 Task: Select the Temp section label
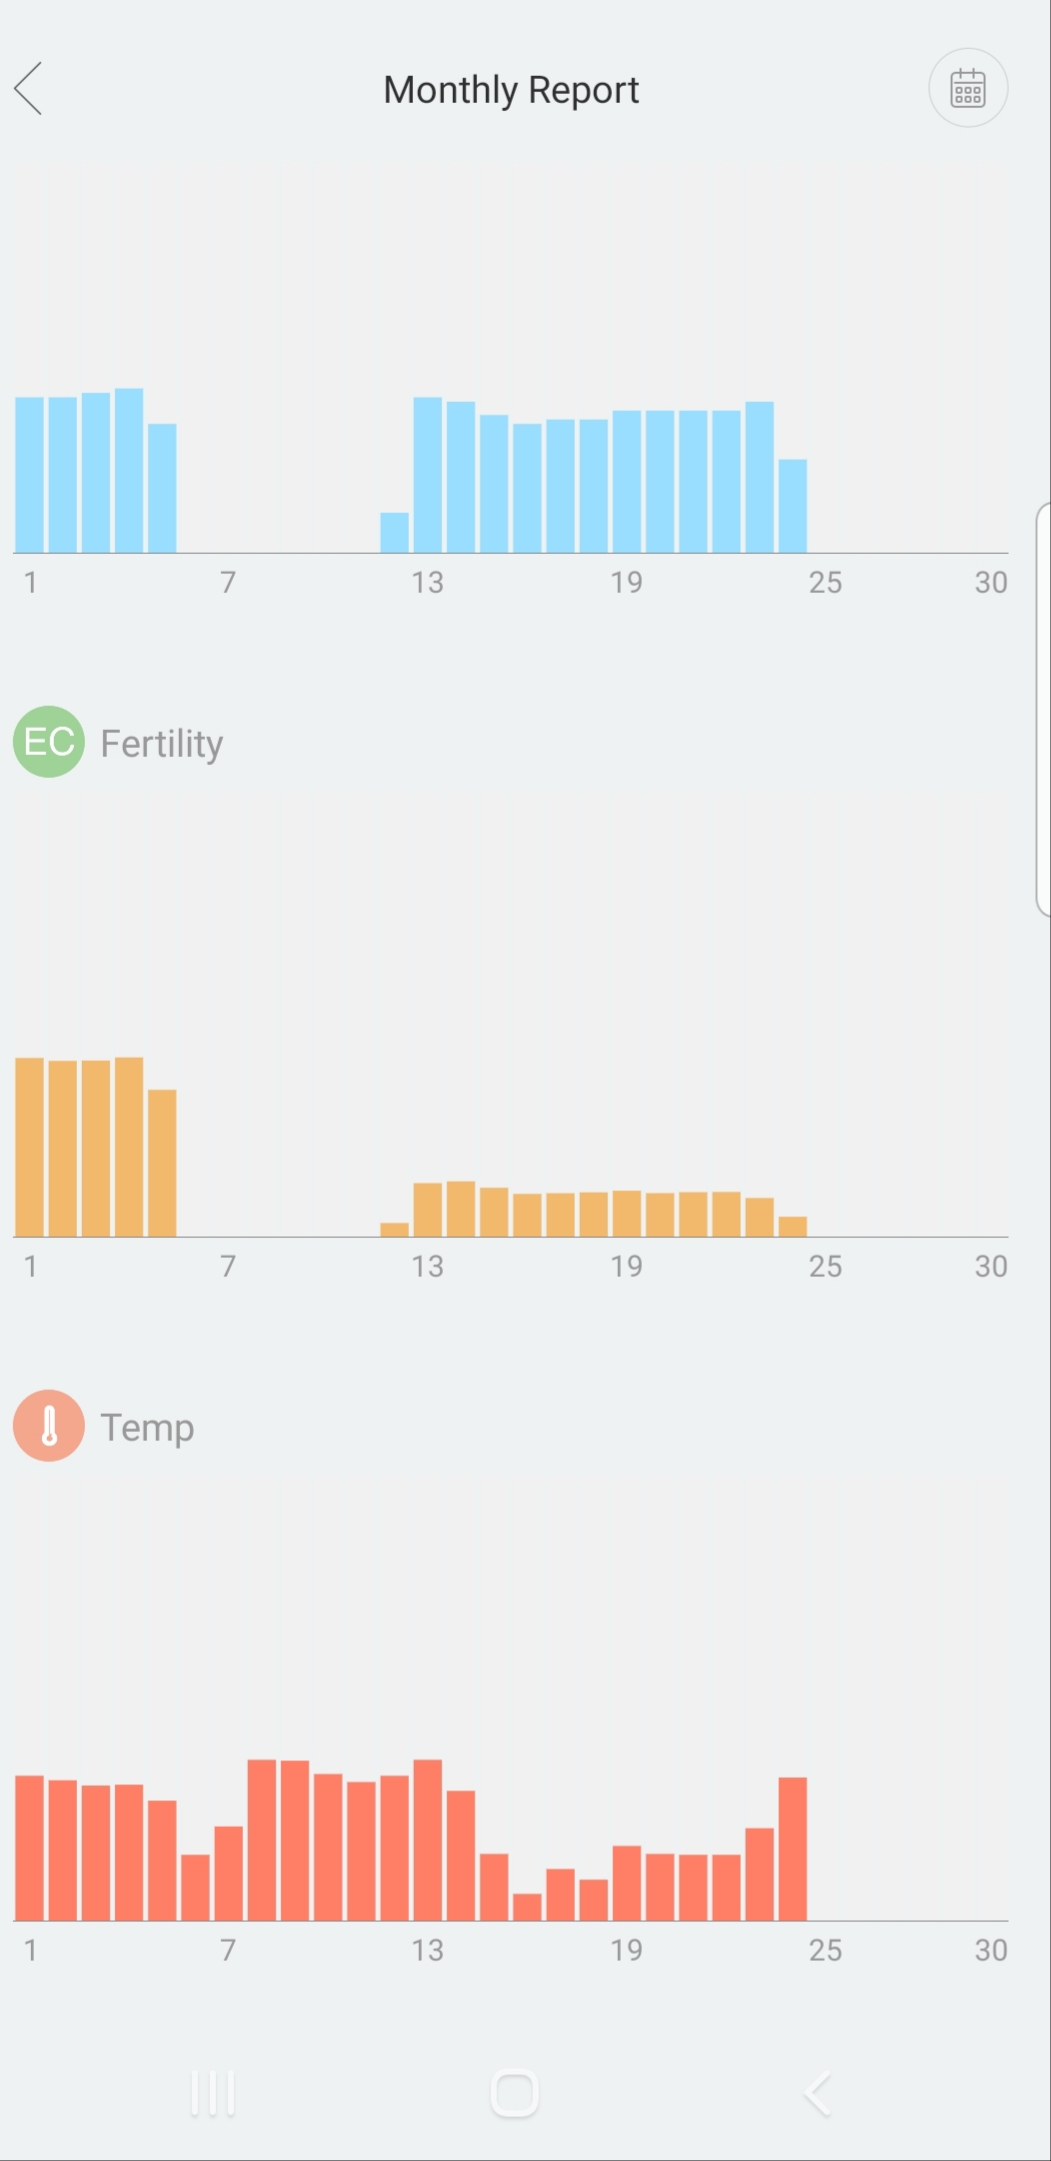click(x=147, y=1427)
